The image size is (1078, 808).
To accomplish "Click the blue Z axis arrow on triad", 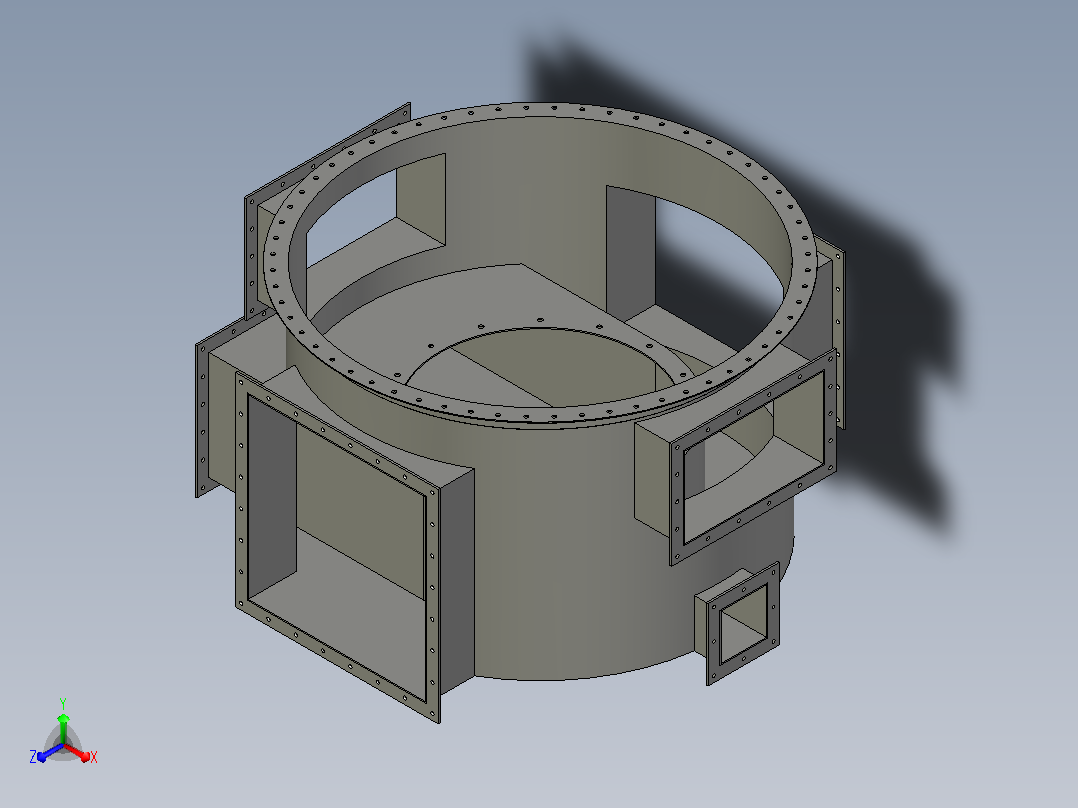I will pyautogui.click(x=50, y=752).
